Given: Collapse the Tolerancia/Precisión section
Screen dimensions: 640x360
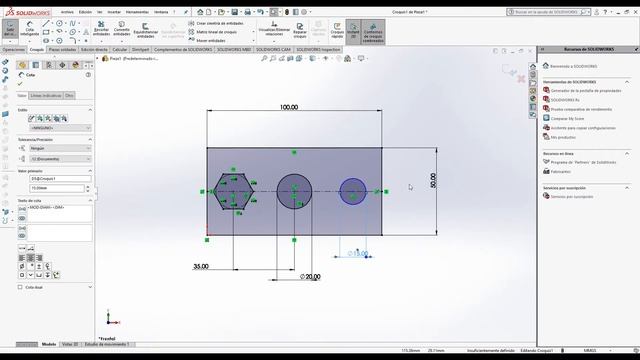Looking at the screenshot, I should [90, 140].
